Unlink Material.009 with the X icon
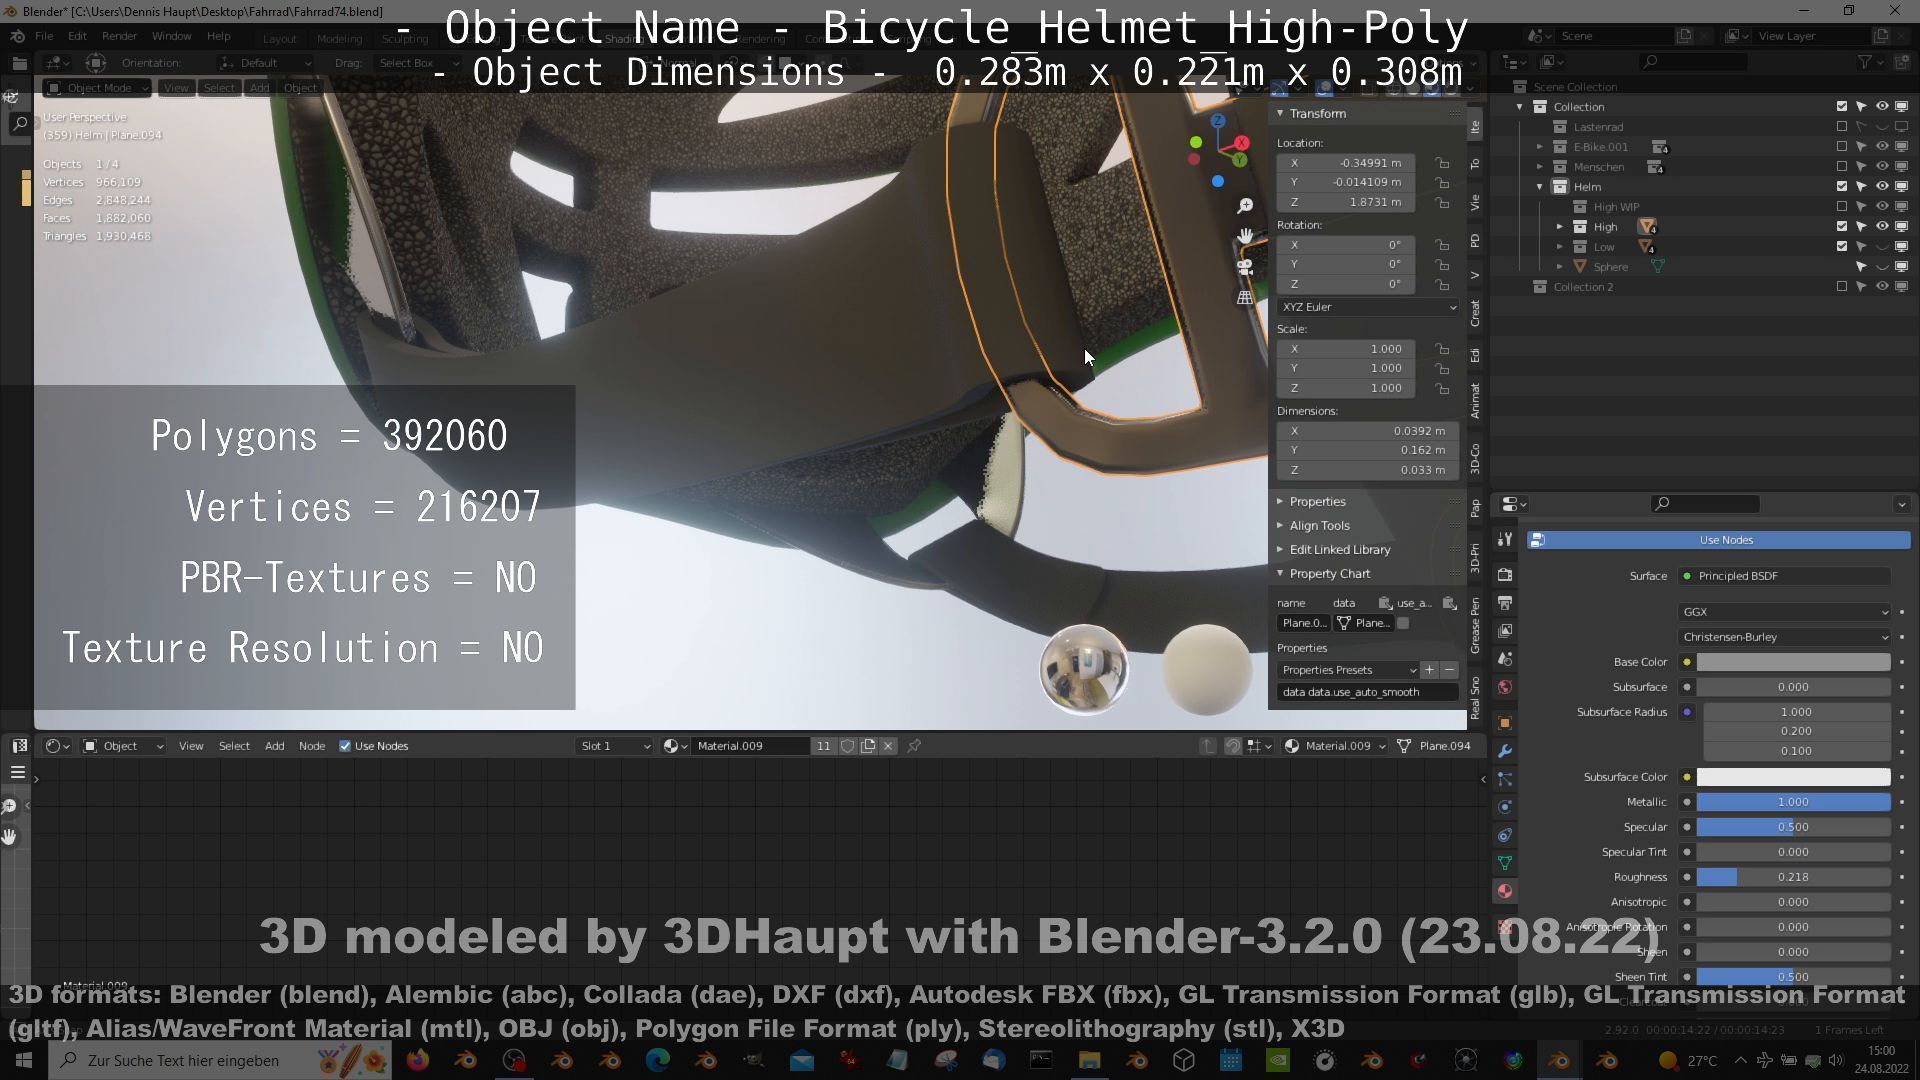Screen dimensions: 1920x1080 [x=888, y=746]
